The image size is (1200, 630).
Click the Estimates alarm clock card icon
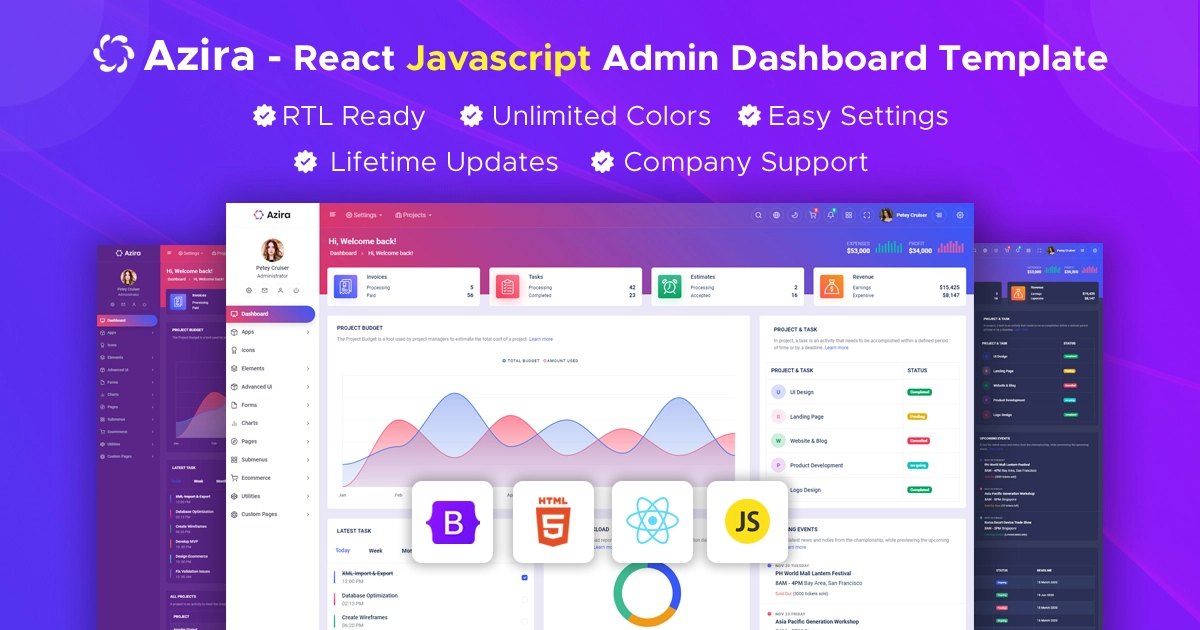[670, 286]
